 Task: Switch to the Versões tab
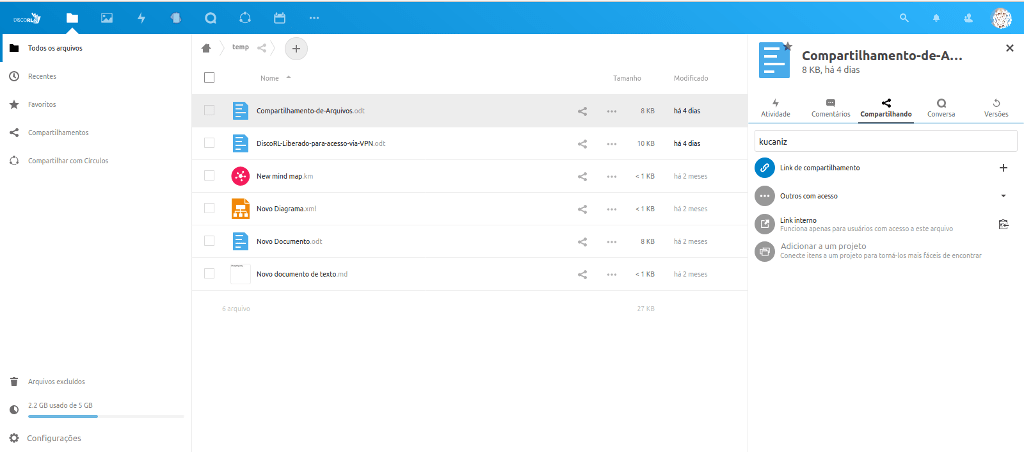996,108
